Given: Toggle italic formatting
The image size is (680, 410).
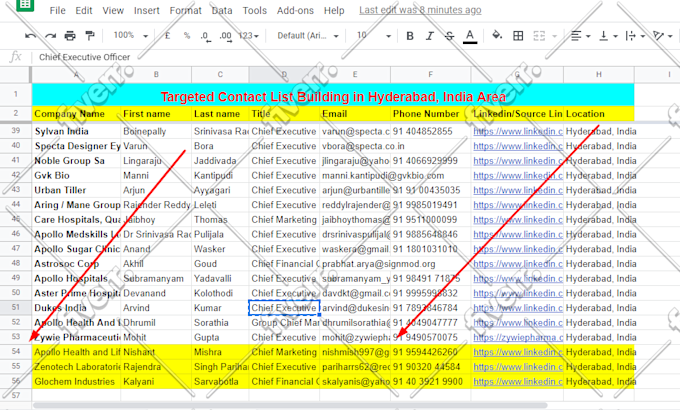Looking at the screenshot, I should click(430, 36).
